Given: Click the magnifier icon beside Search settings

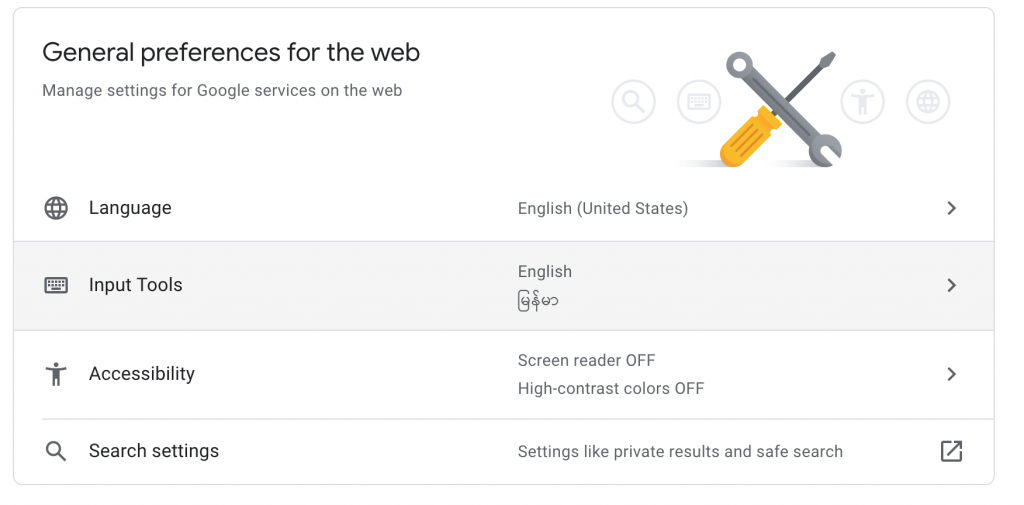Looking at the screenshot, I should [56, 451].
